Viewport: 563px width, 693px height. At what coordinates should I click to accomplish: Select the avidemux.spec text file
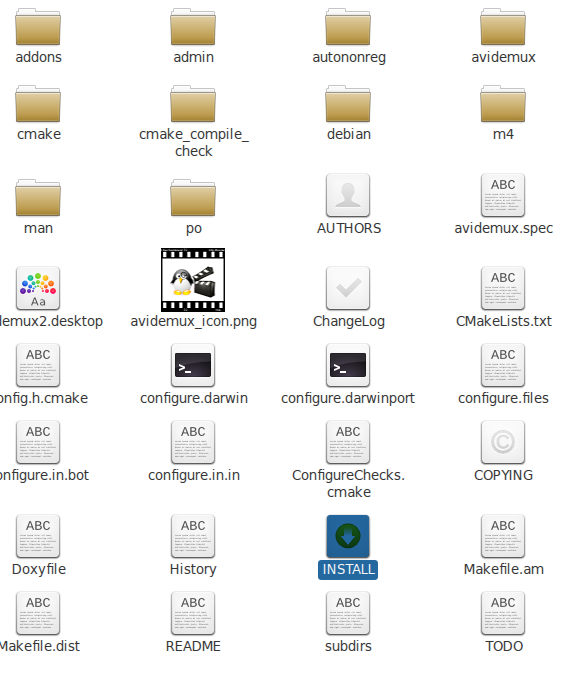(x=503, y=195)
